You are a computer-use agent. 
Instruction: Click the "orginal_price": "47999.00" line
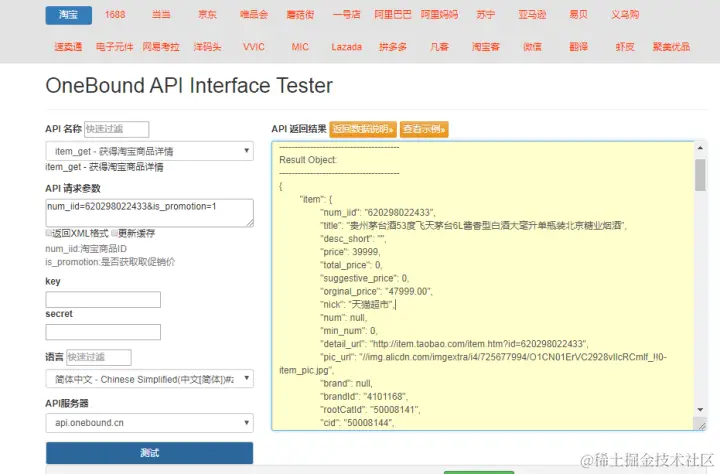point(377,292)
